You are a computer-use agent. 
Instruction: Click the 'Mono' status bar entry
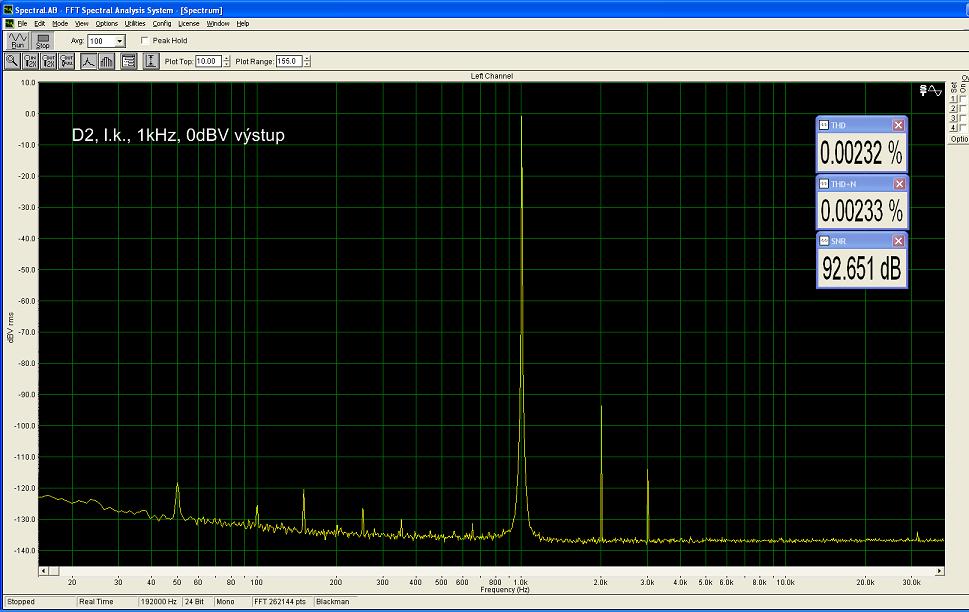click(x=232, y=601)
